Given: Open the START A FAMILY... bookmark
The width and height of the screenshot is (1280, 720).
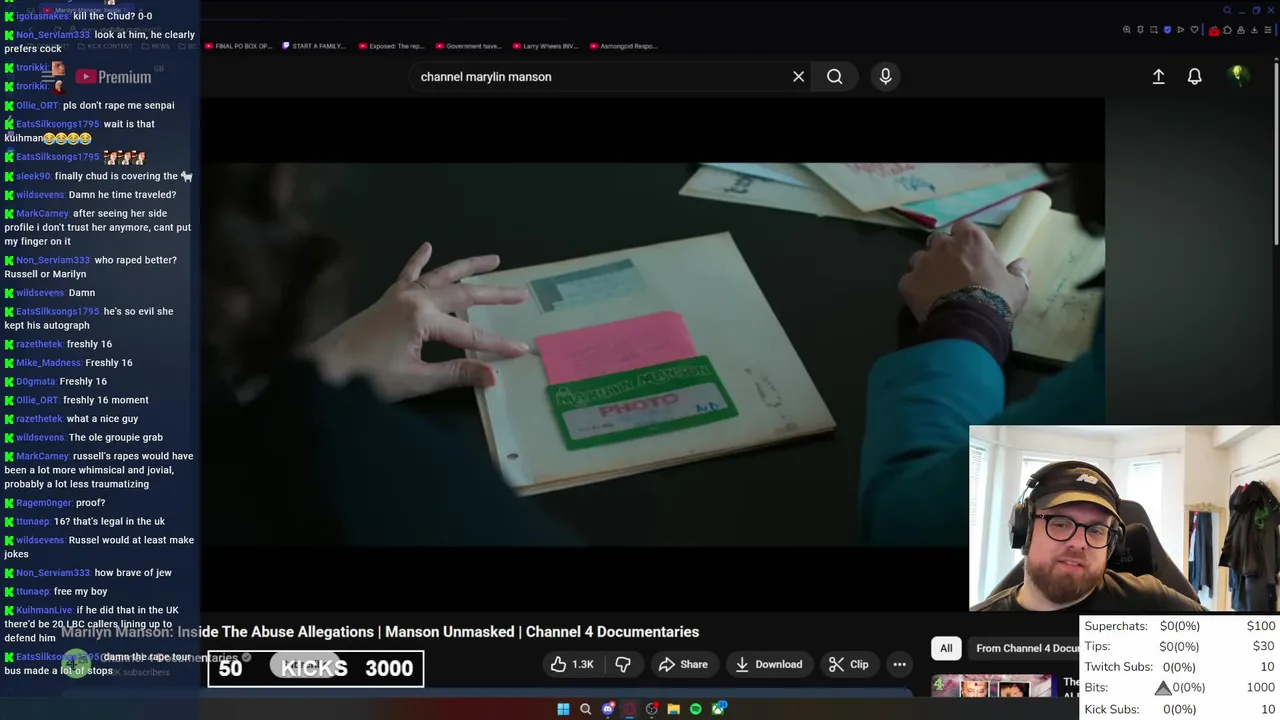Looking at the screenshot, I should (x=313, y=46).
